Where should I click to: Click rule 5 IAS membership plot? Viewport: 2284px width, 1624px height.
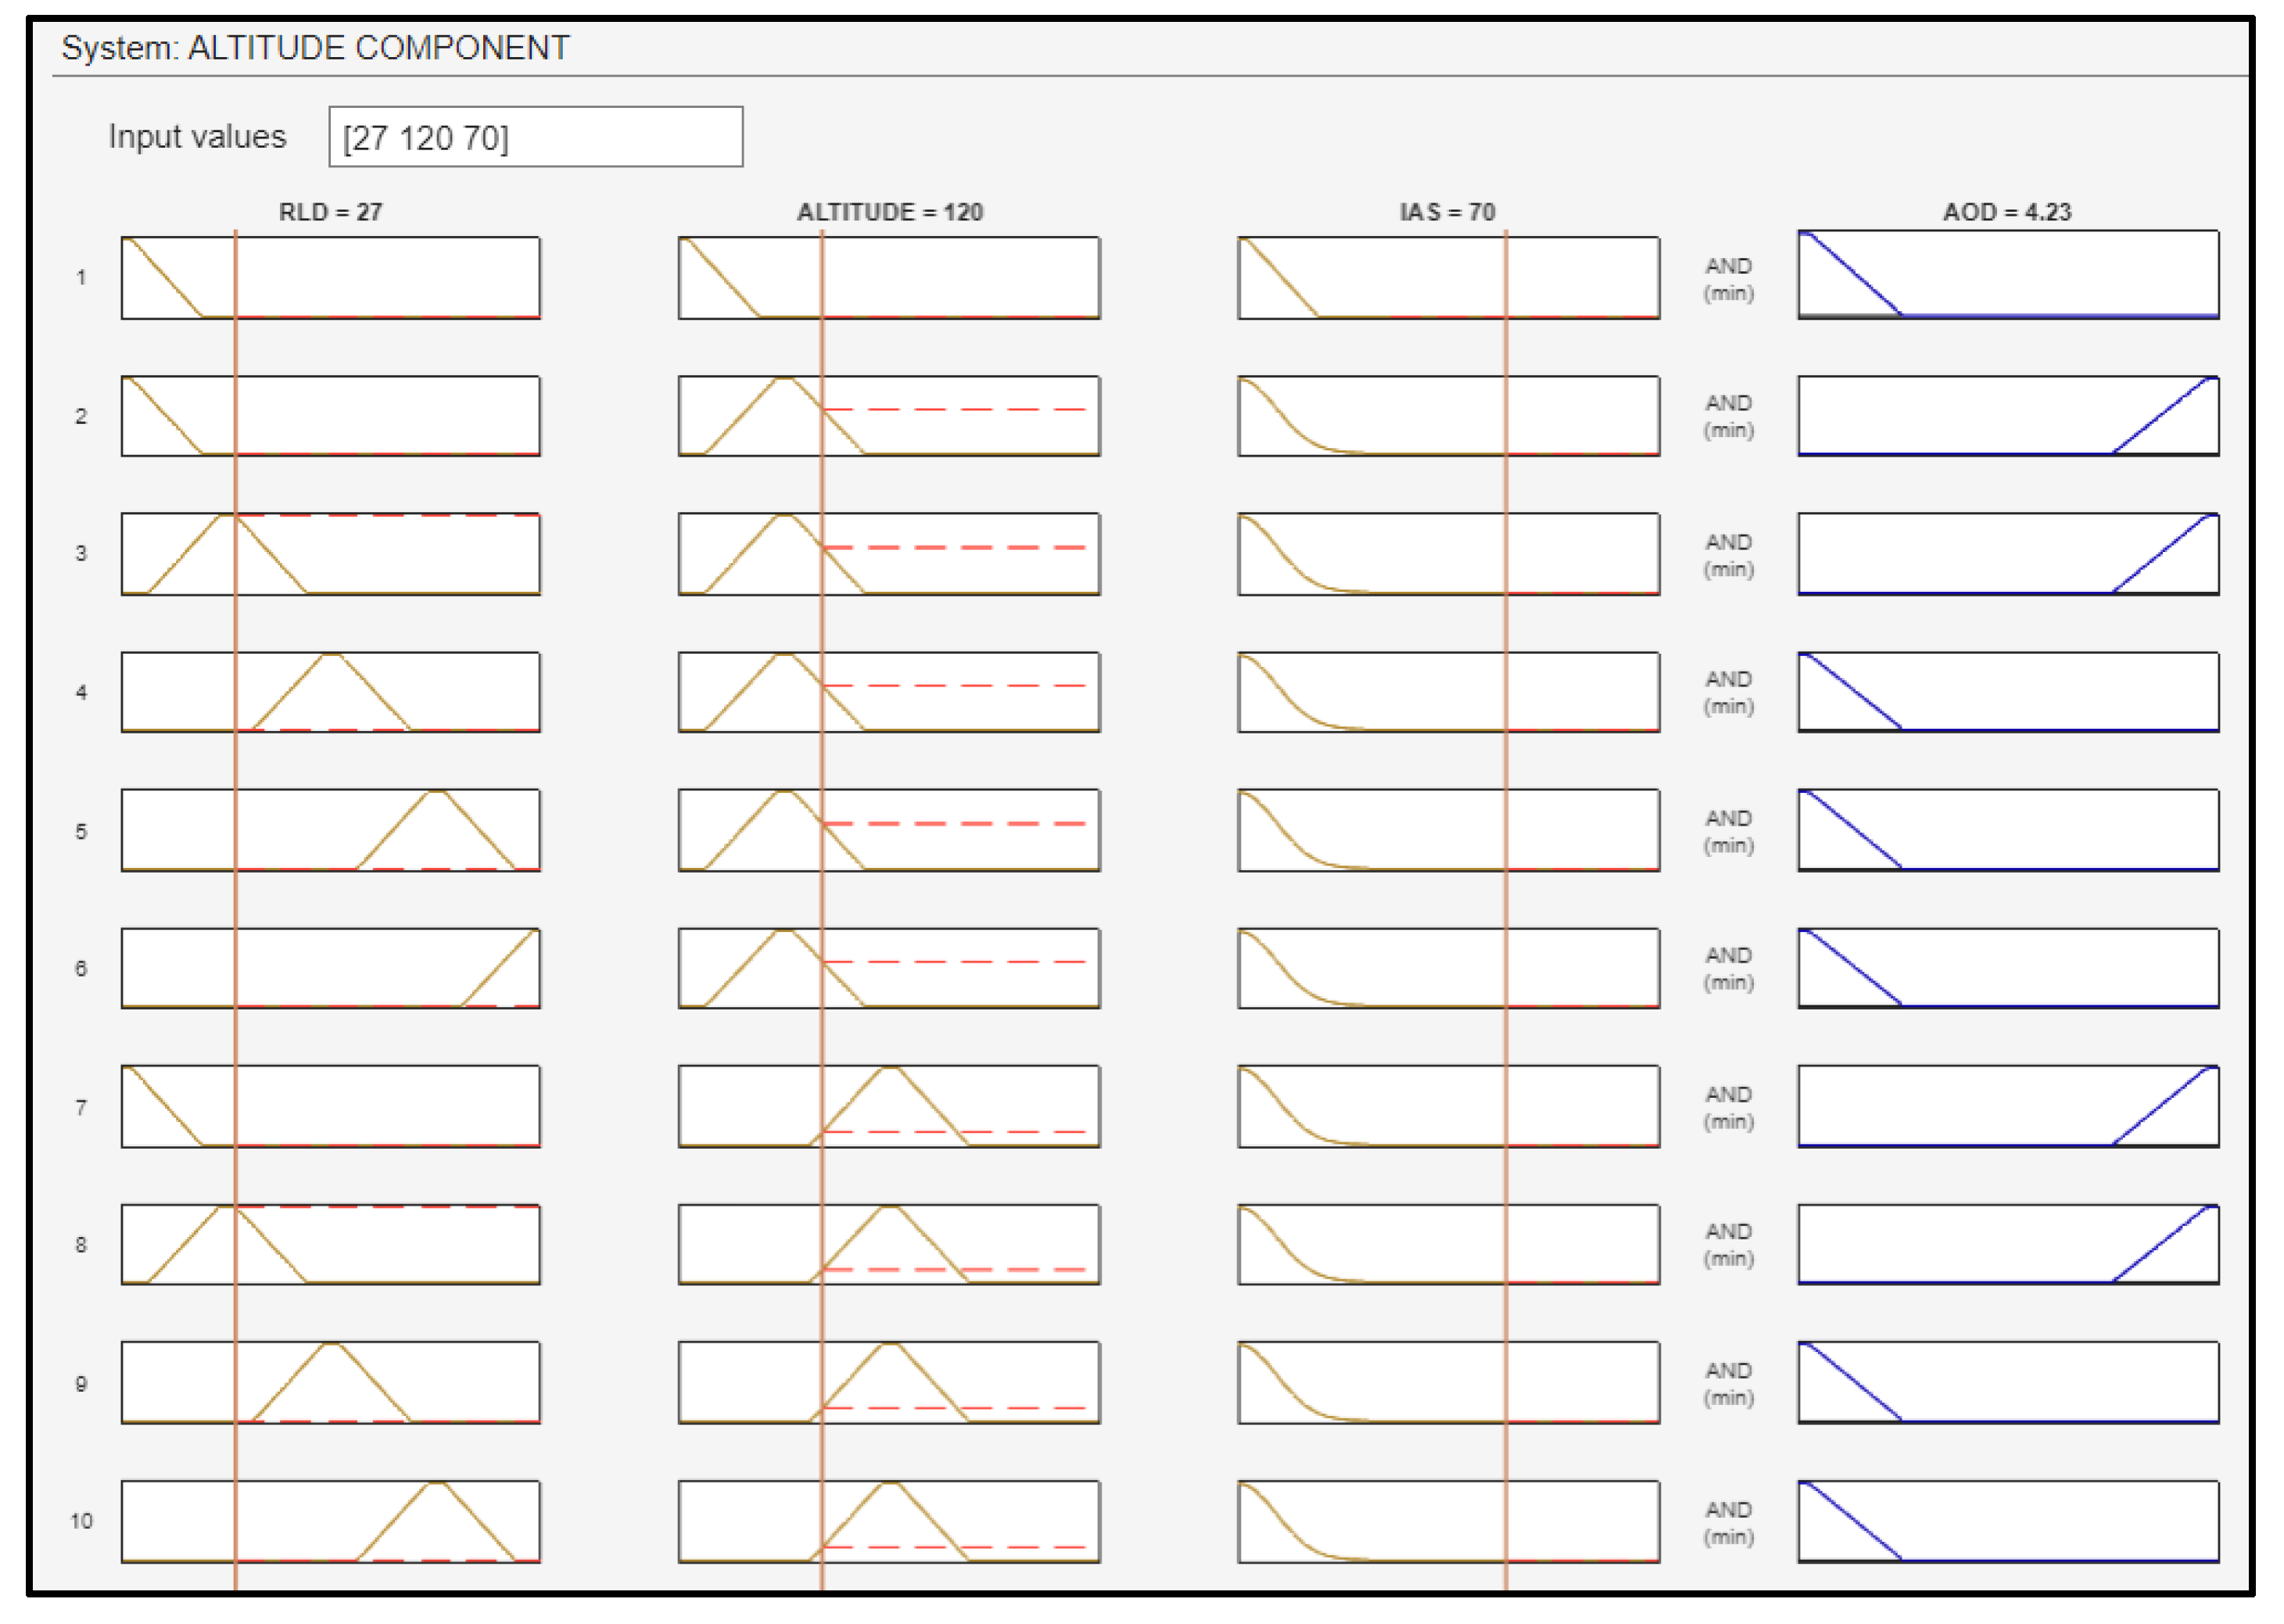[1447, 830]
